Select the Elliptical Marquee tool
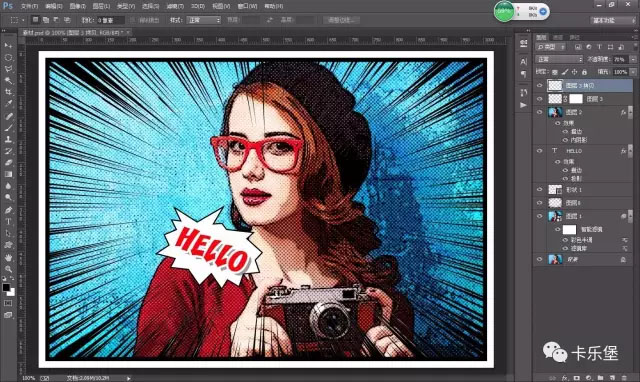This screenshot has width=640, height=382. pyautogui.click(x=8, y=58)
